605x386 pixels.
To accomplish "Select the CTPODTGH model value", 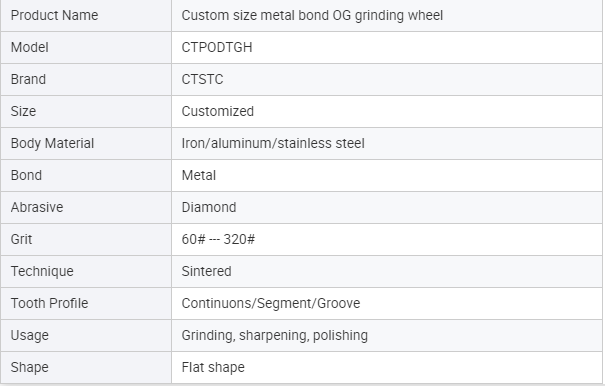I will coord(217,47).
